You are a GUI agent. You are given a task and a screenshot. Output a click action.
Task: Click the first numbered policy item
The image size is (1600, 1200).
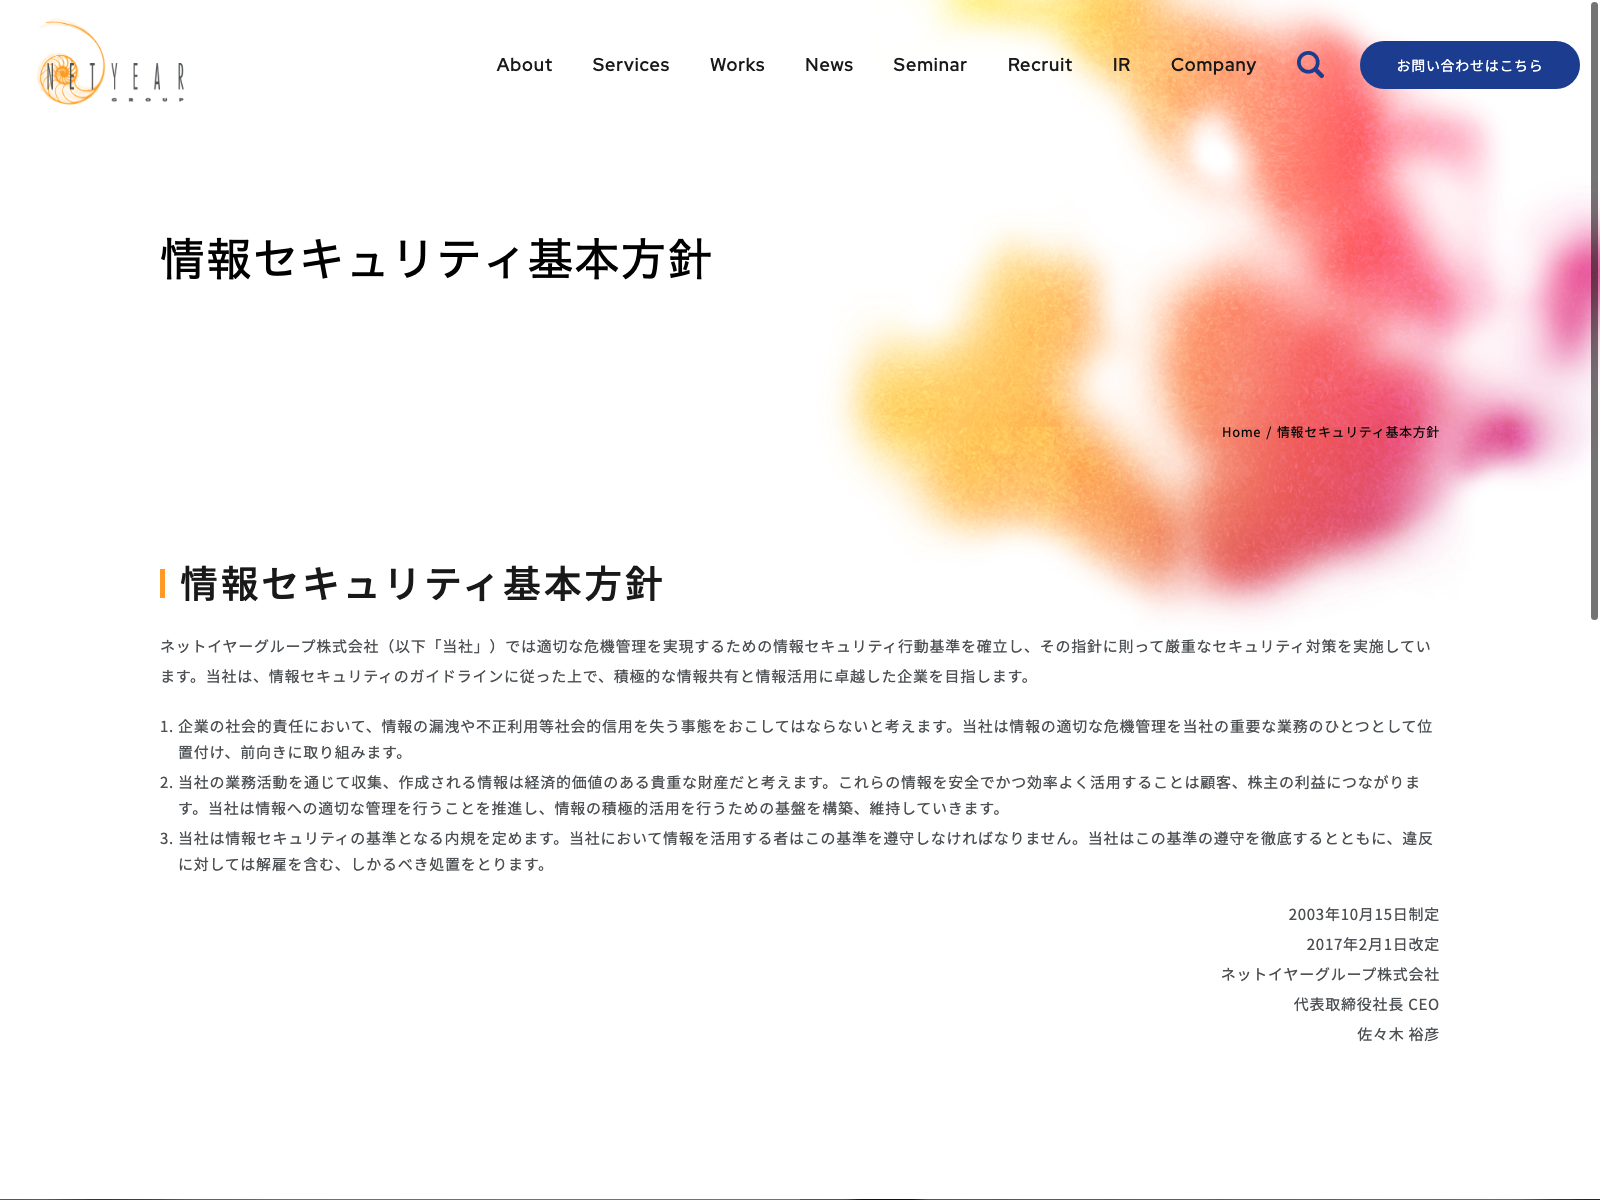[x=804, y=739]
